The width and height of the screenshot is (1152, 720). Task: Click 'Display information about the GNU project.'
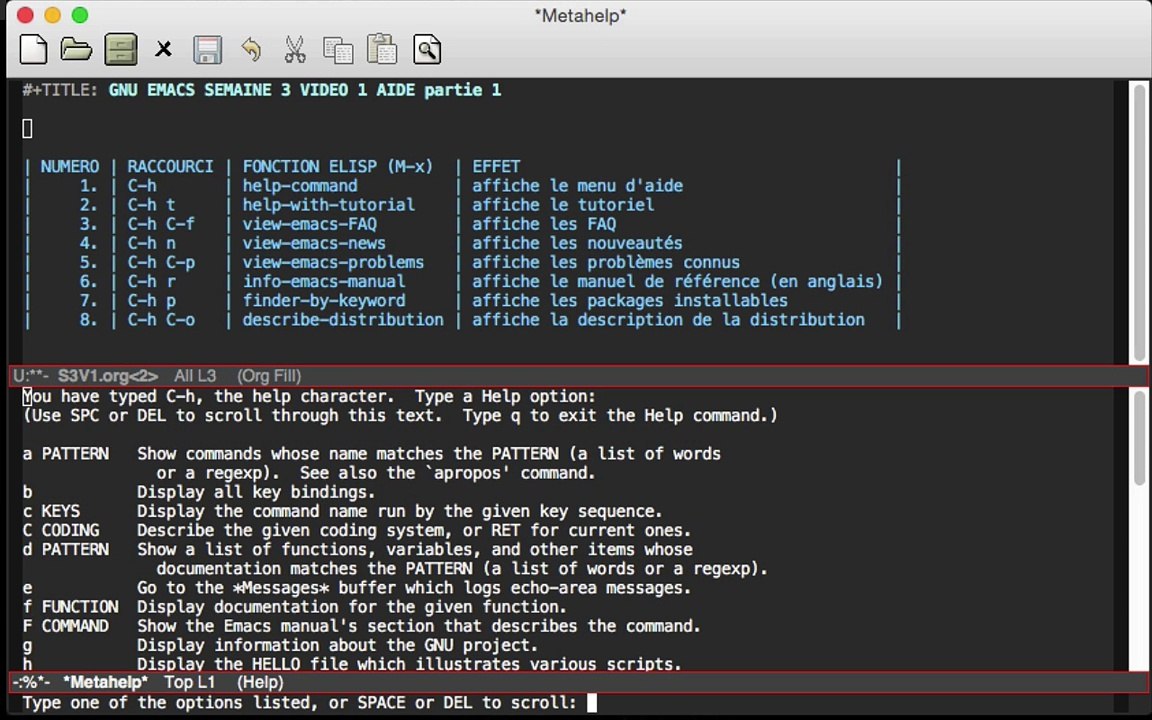(337, 645)
